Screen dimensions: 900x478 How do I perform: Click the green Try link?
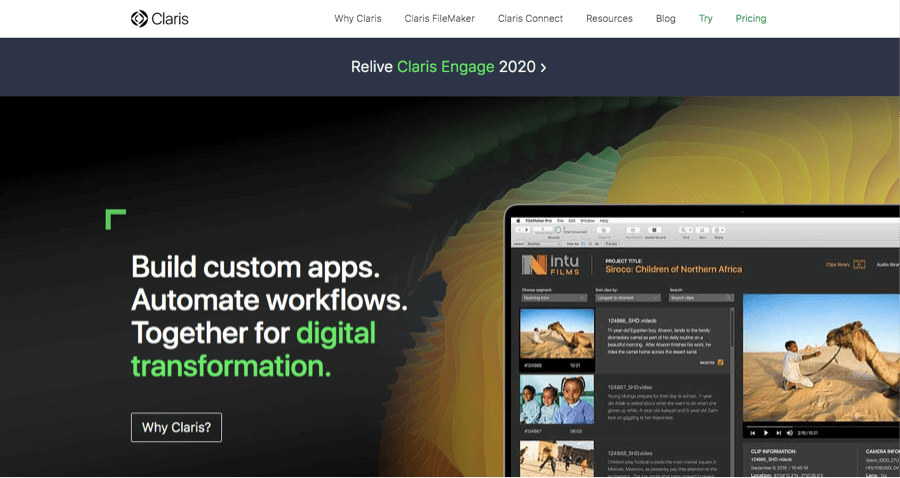click(x=706, y=18)
